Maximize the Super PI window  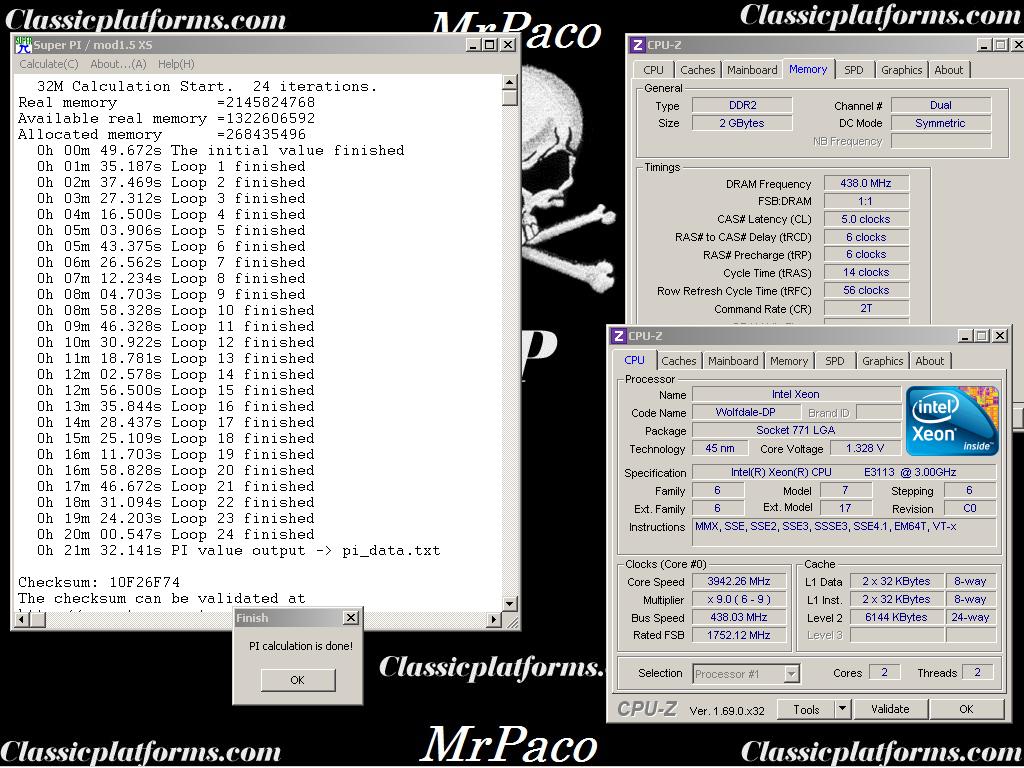(490, 44)
